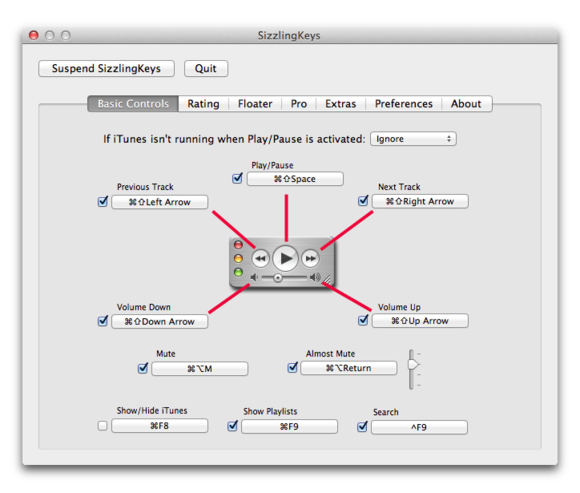Viewport: 580px width, 493px height.
Task: Click the Mute shortcut field
Action: point(199,369)
